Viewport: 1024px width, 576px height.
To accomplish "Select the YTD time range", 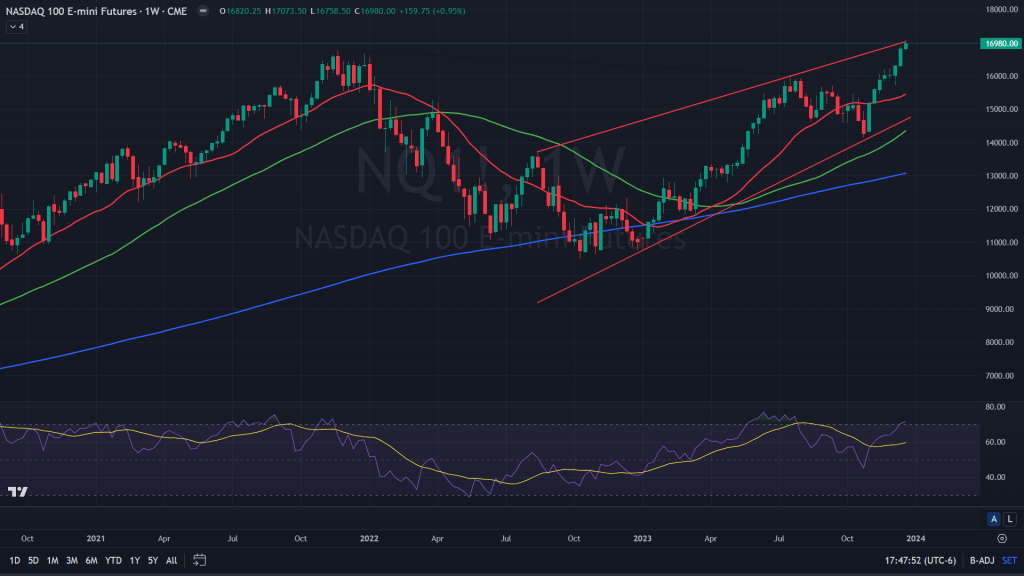I will 112,560.
